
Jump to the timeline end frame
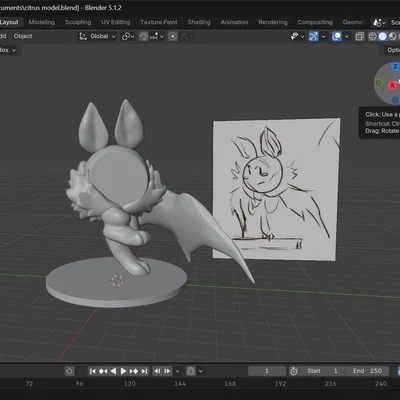pyautogui.click(x=145, y=371)
